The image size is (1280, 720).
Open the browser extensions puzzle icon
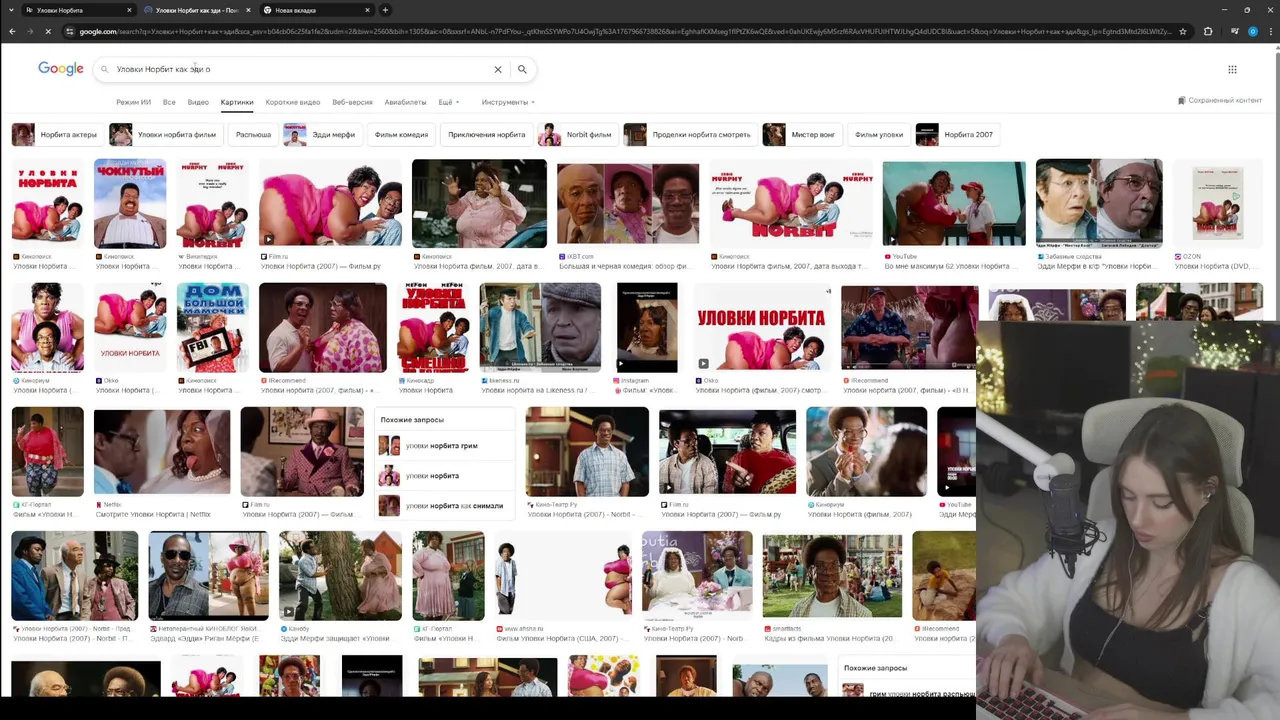pyautogui.click(x=1208, y=31)
